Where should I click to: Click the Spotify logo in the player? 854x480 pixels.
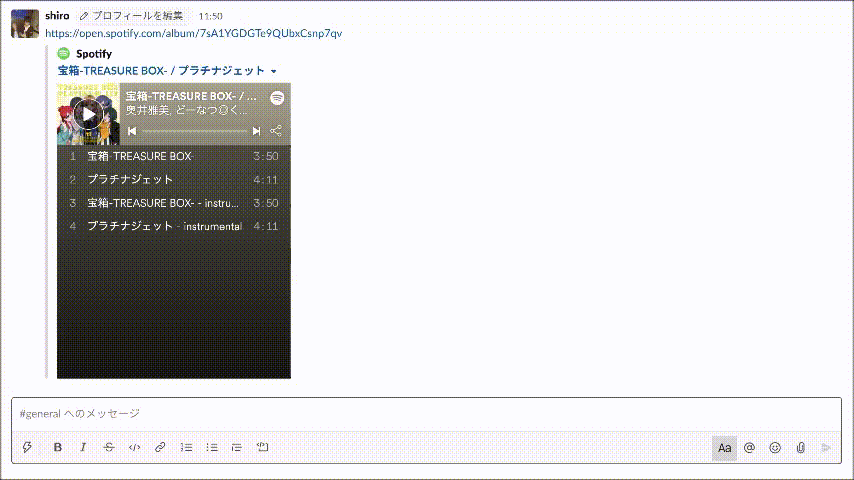click(x=277, y=98)
